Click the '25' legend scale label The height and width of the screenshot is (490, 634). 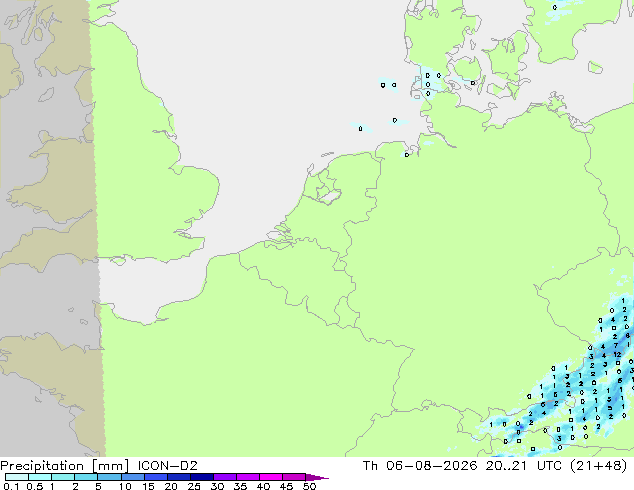[194, 486]
